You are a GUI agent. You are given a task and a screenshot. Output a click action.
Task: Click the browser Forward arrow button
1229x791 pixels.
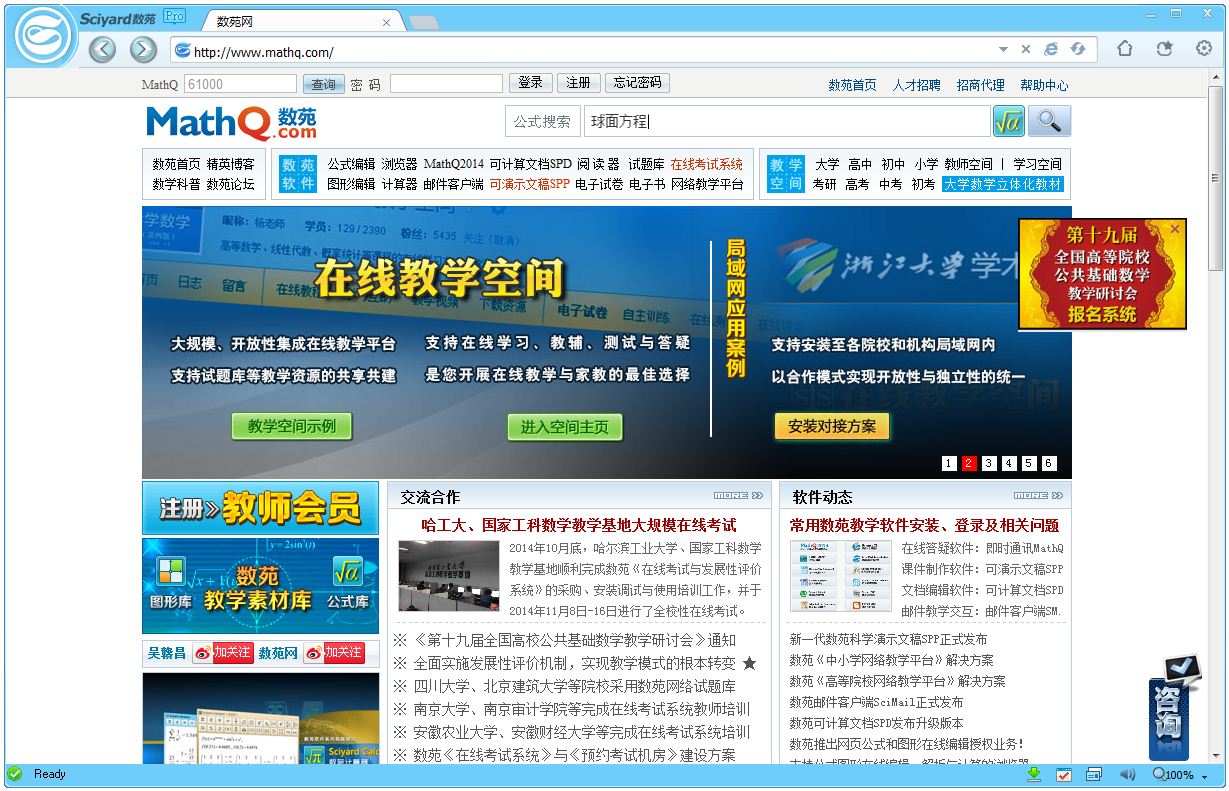click(x=143, y=50)
